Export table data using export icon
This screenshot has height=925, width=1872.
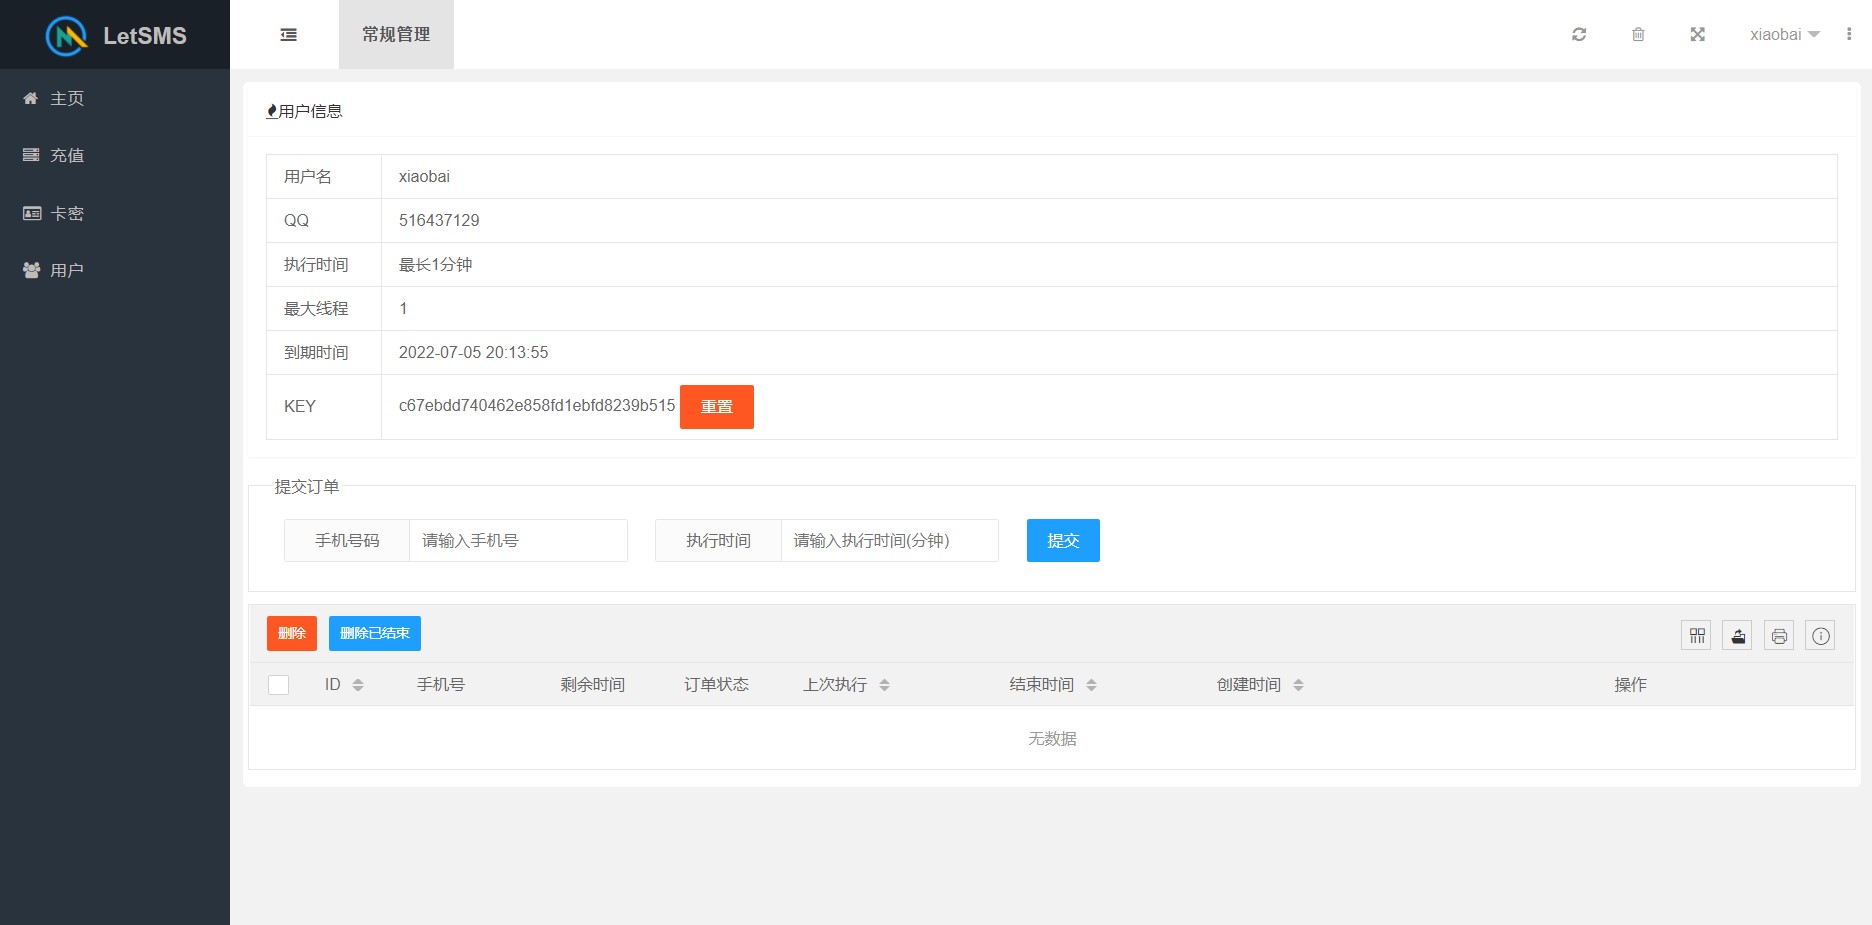tap(1738, 636)
